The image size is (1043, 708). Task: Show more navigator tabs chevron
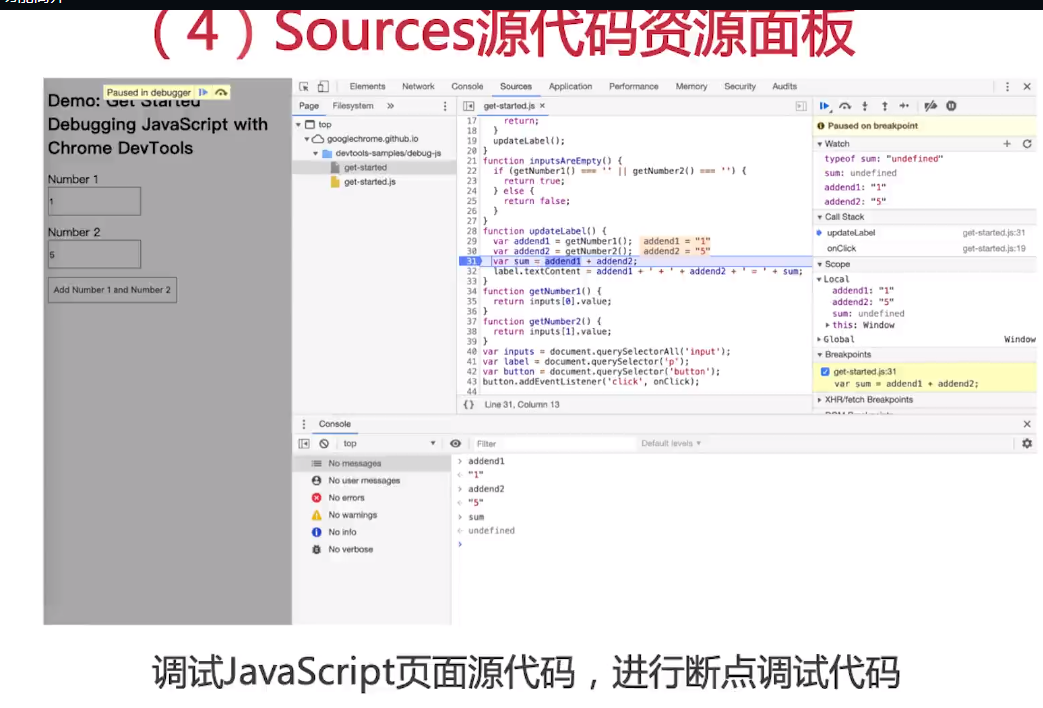pyautogui.click(x=390, y=106)
